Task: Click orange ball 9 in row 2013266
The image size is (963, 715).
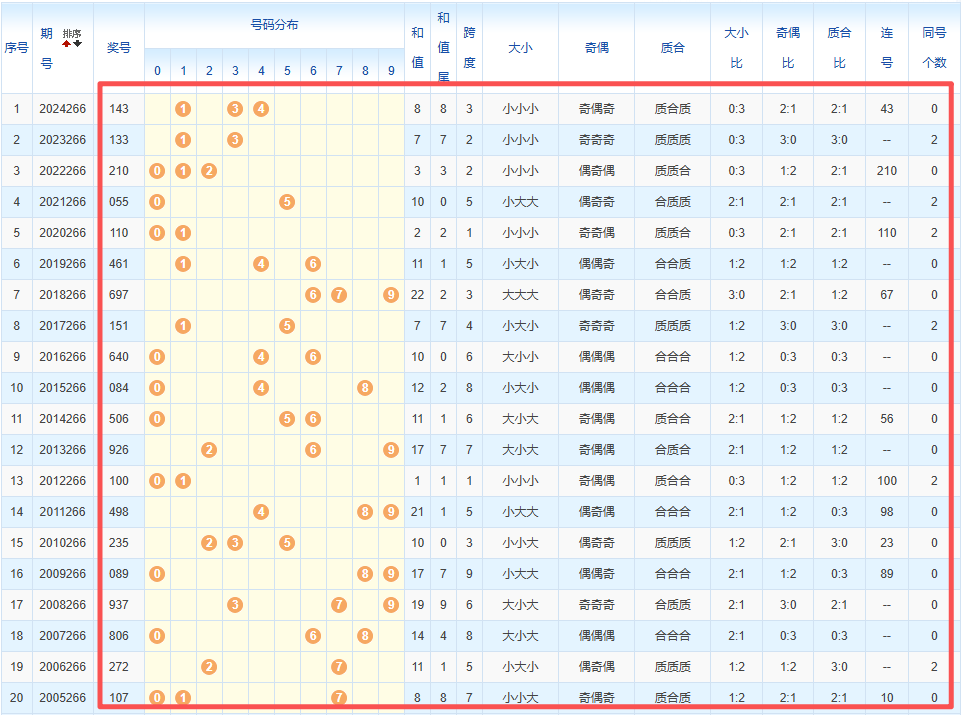Action: click(x=391, y=450)
